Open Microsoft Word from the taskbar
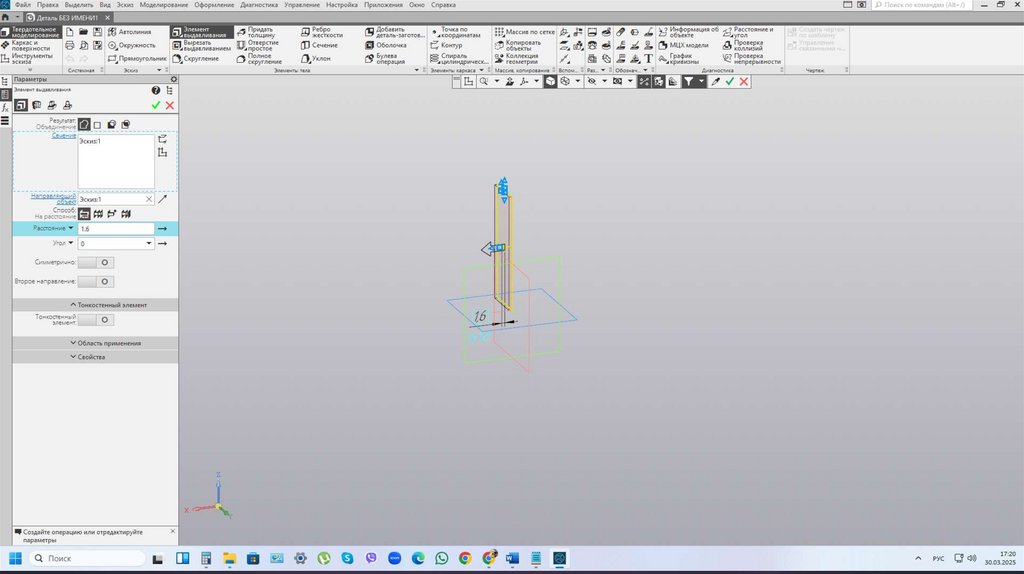1024x574 pixels. click(x=512, y=558)
